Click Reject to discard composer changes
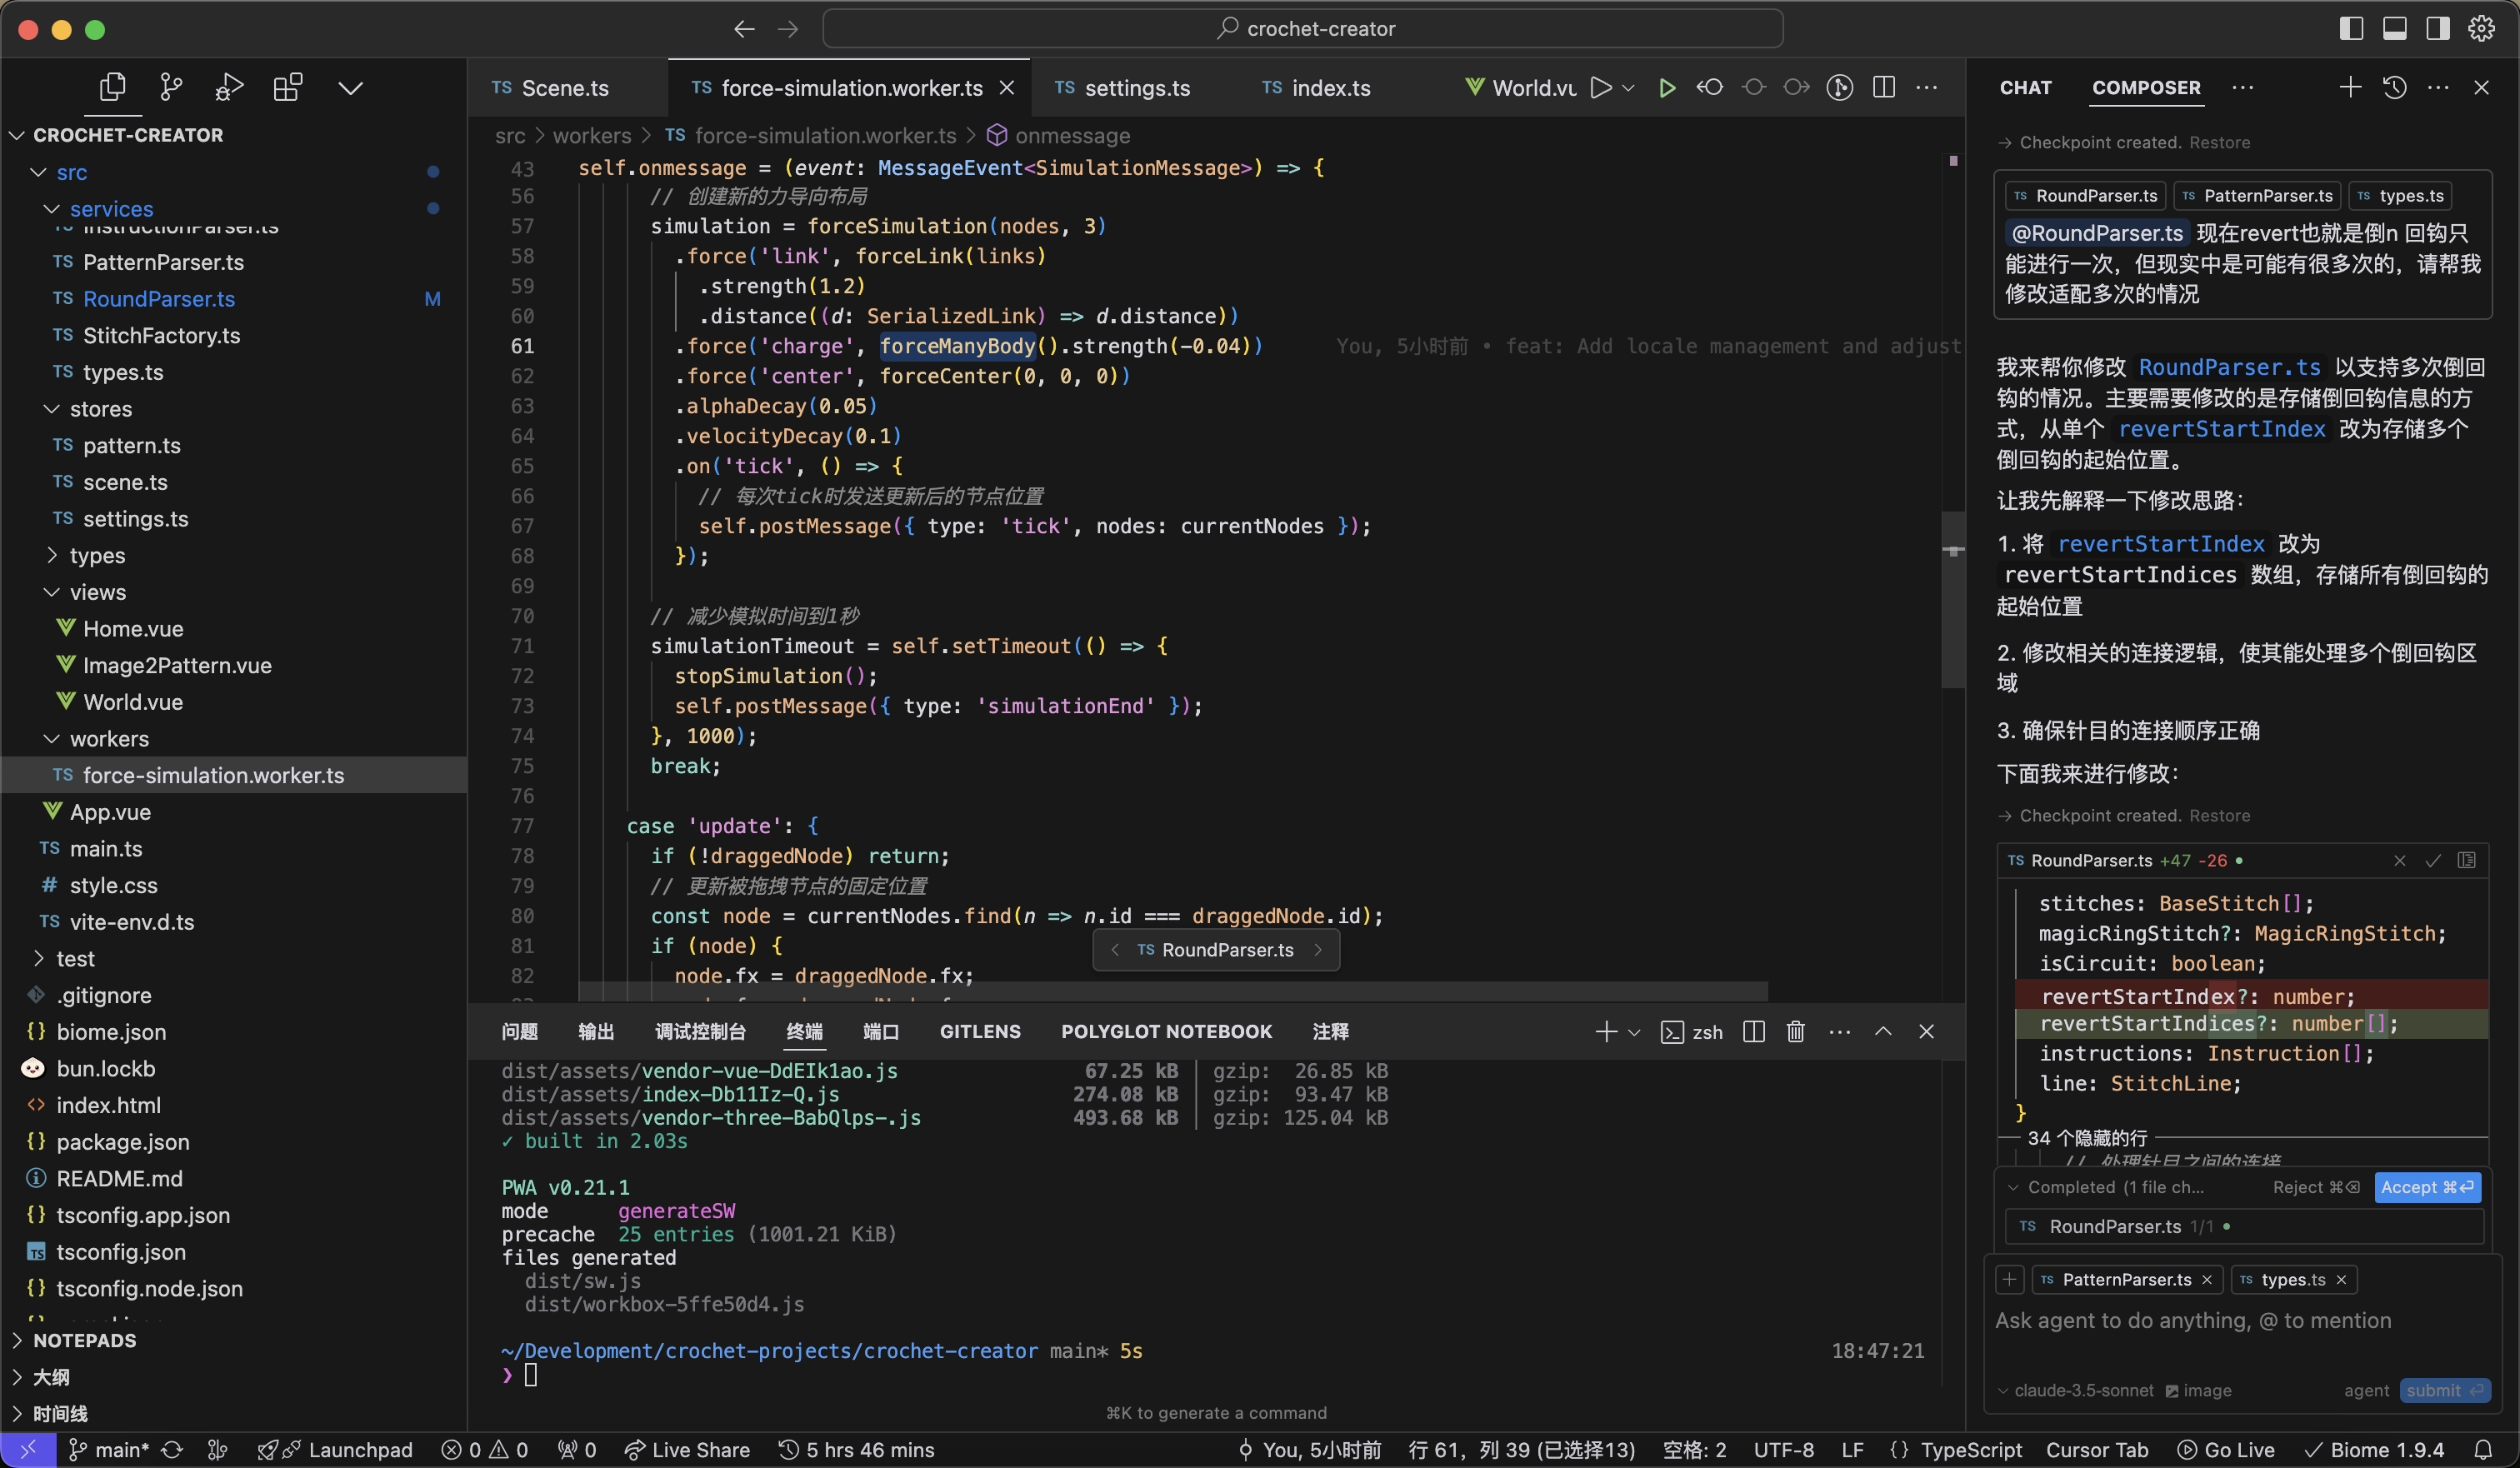This screenshot has height=1468, width=2520. click(2316, 1187)
